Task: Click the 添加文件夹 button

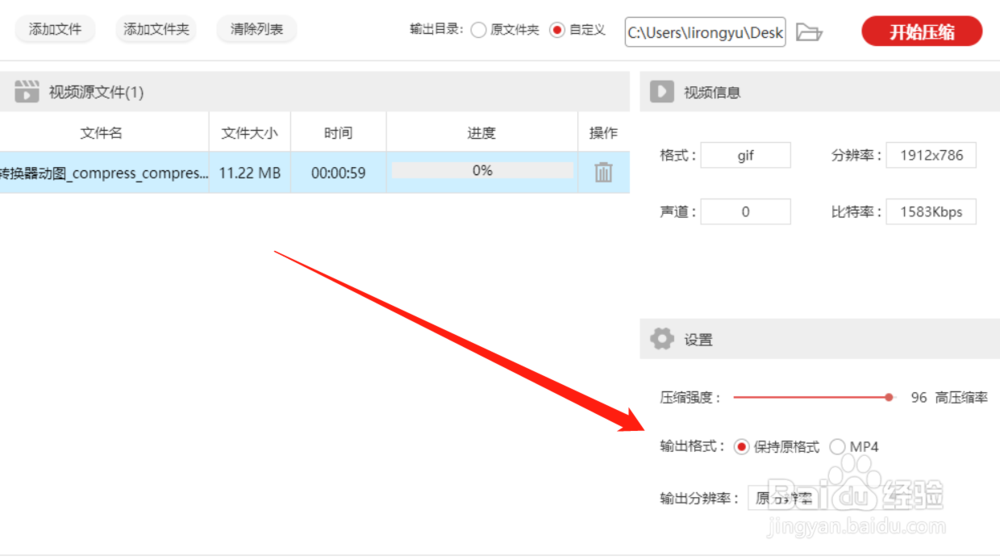Action: click(x=156, y=29)
